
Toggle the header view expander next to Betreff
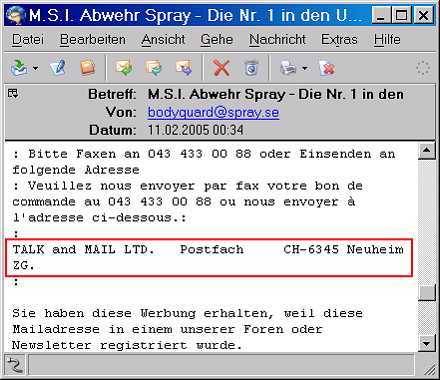tap(13, 93)
